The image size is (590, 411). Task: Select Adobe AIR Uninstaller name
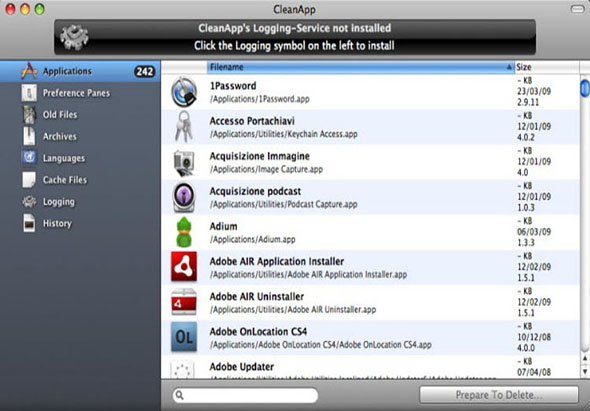pyautogui.click(x=257, y=296)
